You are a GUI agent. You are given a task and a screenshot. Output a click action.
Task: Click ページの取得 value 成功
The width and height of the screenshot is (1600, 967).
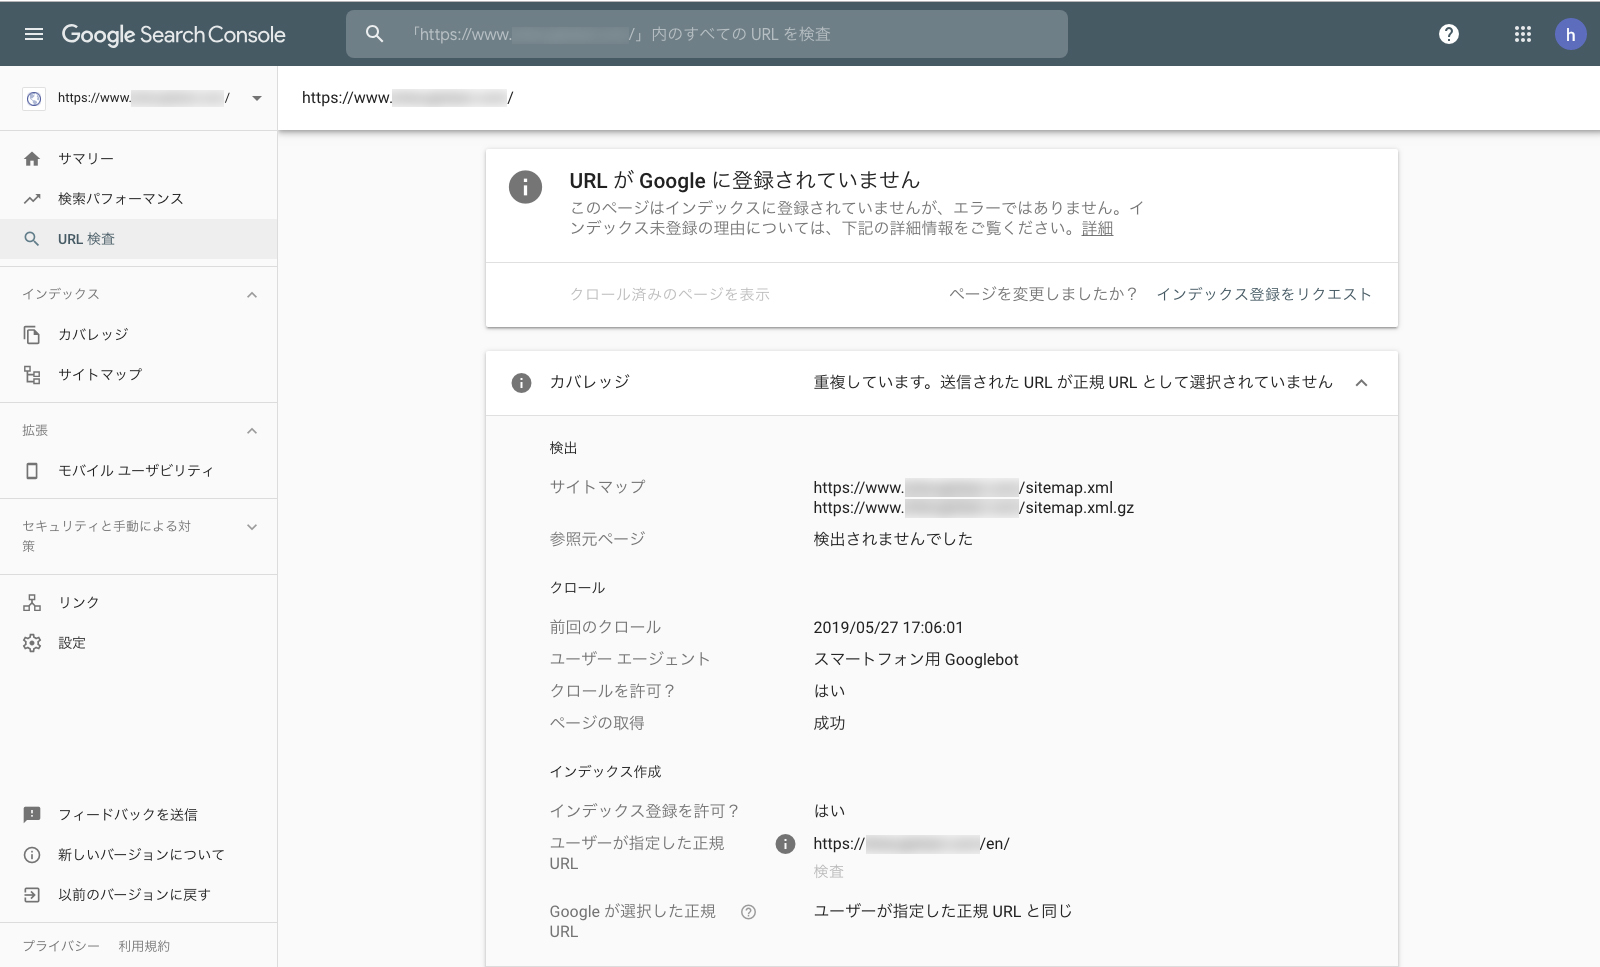click(829, 723)
